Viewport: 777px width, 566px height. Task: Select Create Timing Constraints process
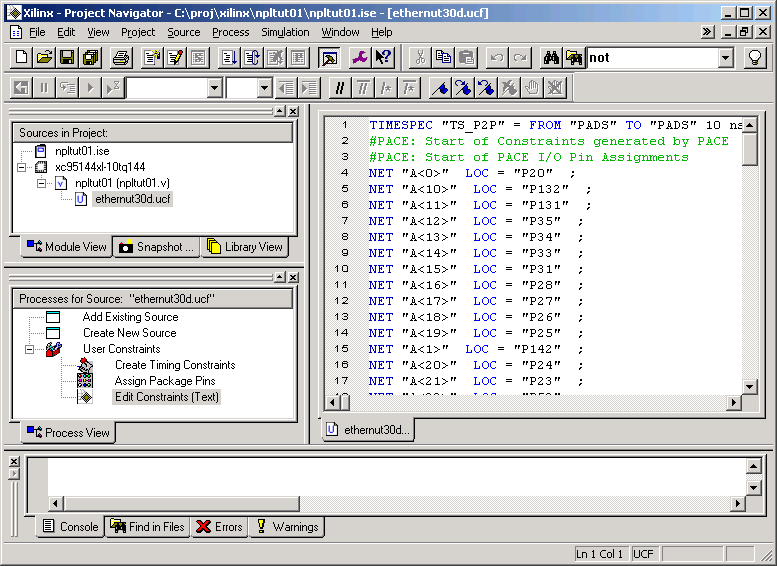tap(174, 365)
